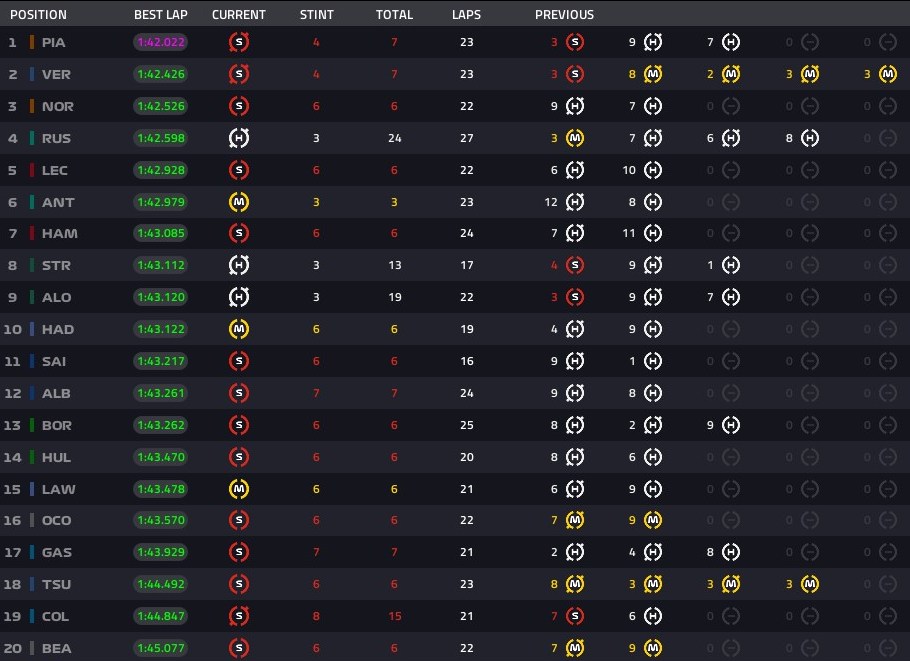Click VER's 1:42.426 best lap badge
910x661 pixels.
[161, 74]
